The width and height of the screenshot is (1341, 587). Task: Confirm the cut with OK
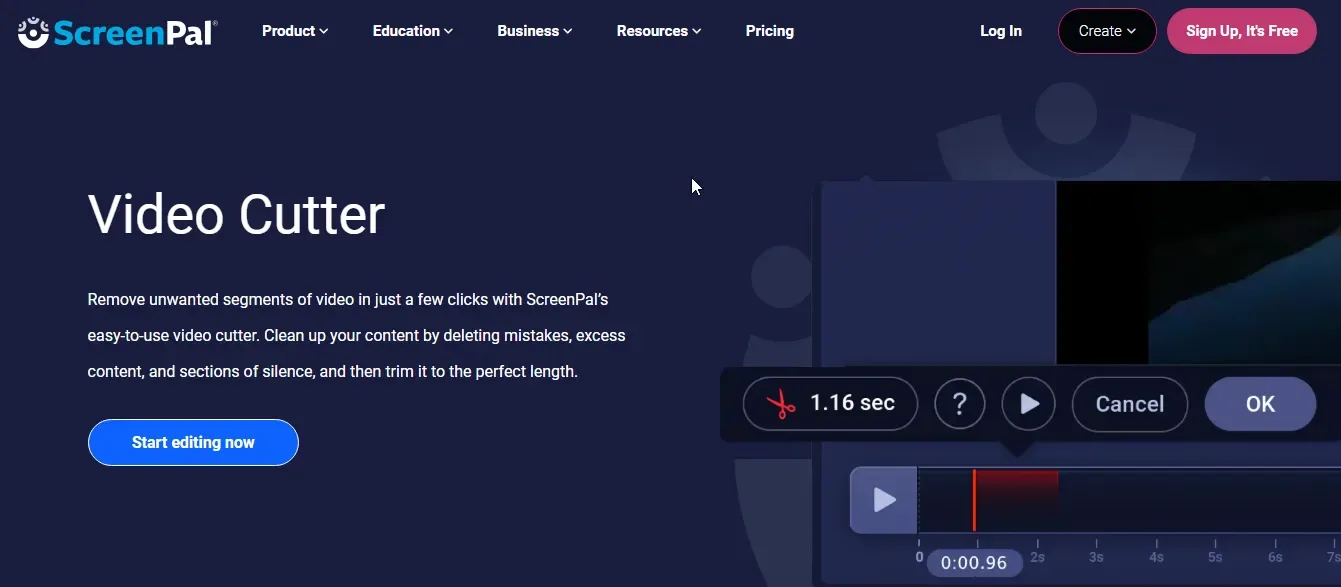tap(1260, 404)
